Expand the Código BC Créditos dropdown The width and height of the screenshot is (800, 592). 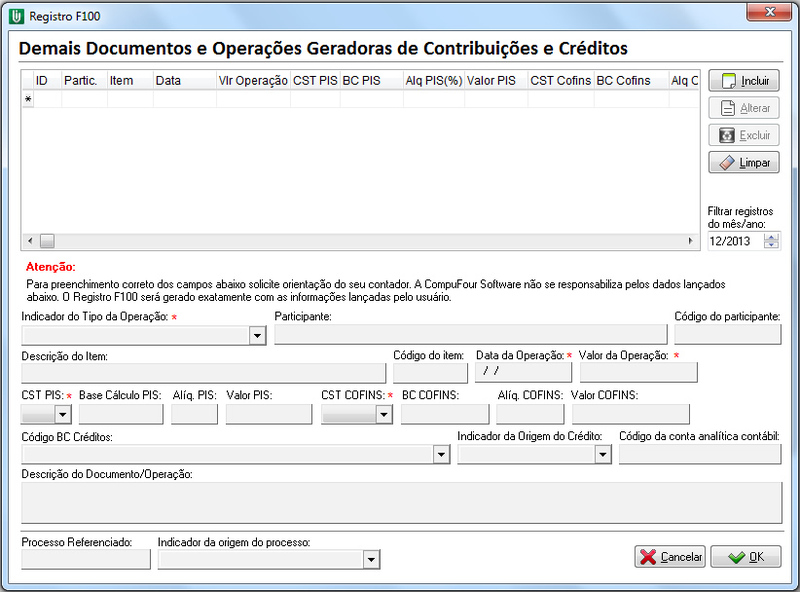point(441,455)
